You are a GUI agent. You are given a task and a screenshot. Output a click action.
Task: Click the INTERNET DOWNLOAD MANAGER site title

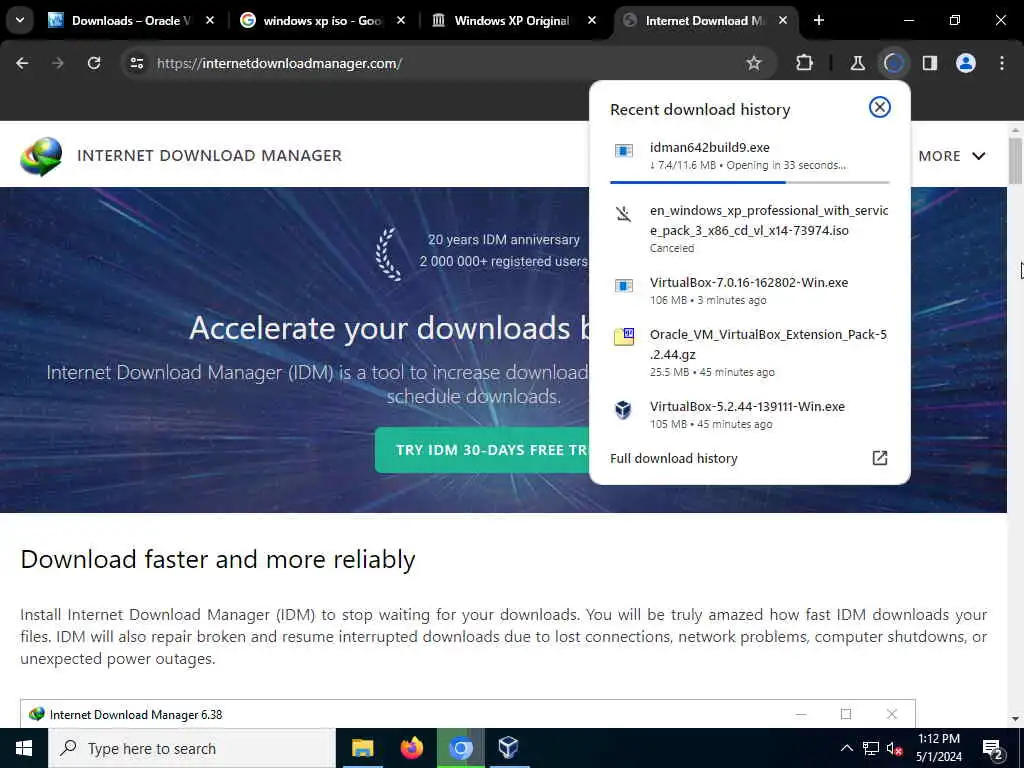(210, 155)
